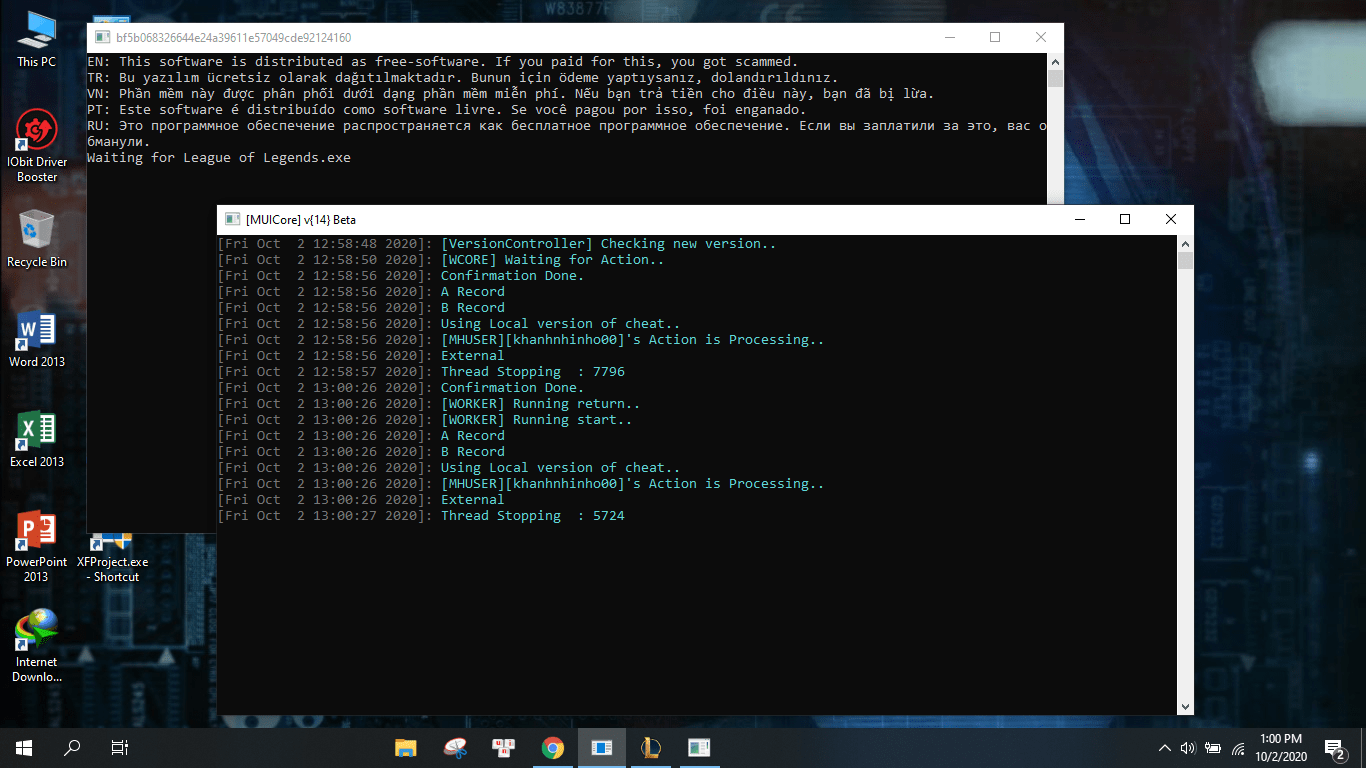This screenshot has width=1366, height=768.
Task: Click the 'B Record' line at 13:00:26
Action: (473, 451)
